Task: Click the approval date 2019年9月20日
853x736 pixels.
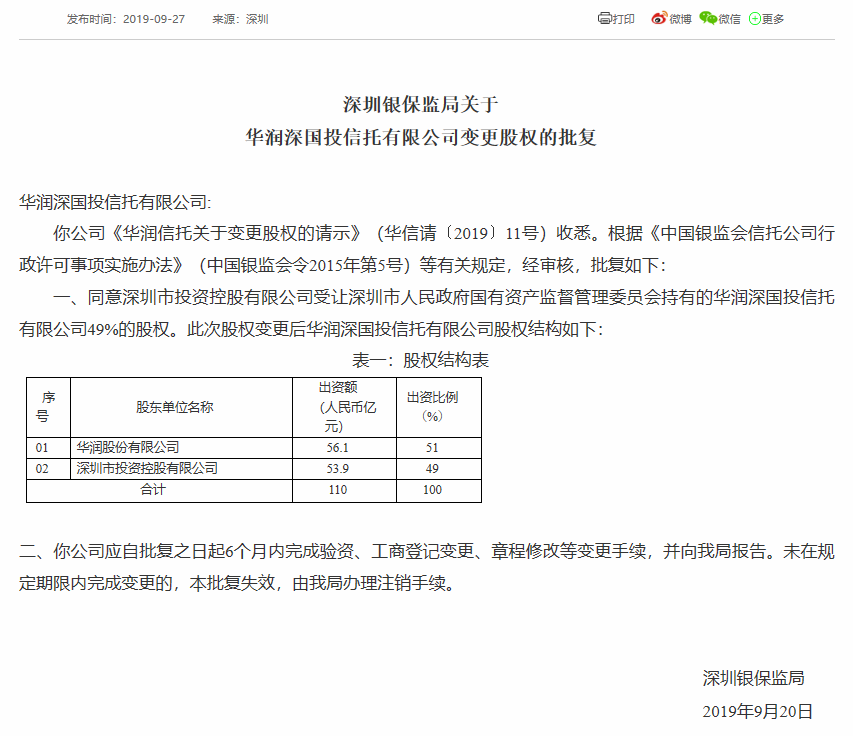Action: click(757, 711)
